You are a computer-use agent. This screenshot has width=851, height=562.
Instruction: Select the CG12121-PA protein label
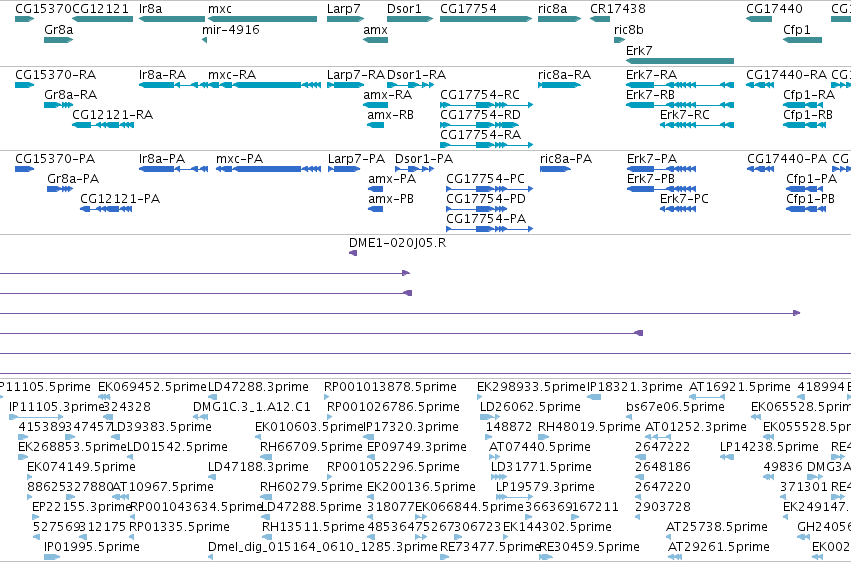coord(120,199)
